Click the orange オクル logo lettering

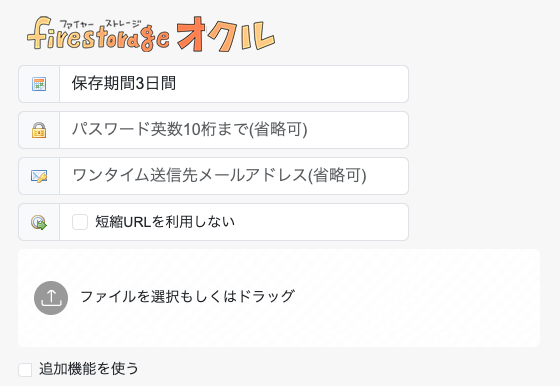tap(226, 34)
